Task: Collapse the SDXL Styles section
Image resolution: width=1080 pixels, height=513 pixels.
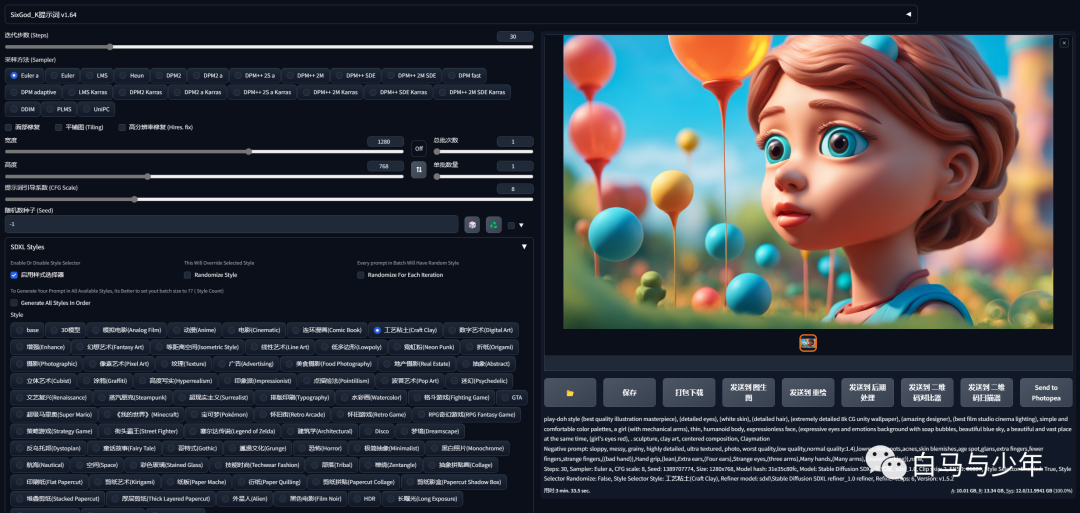Action: coord(524,246)
